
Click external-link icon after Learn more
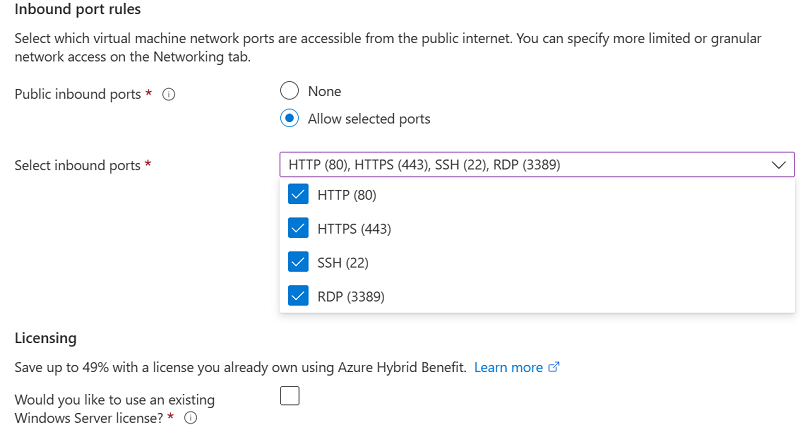click(x=554, y=367)
